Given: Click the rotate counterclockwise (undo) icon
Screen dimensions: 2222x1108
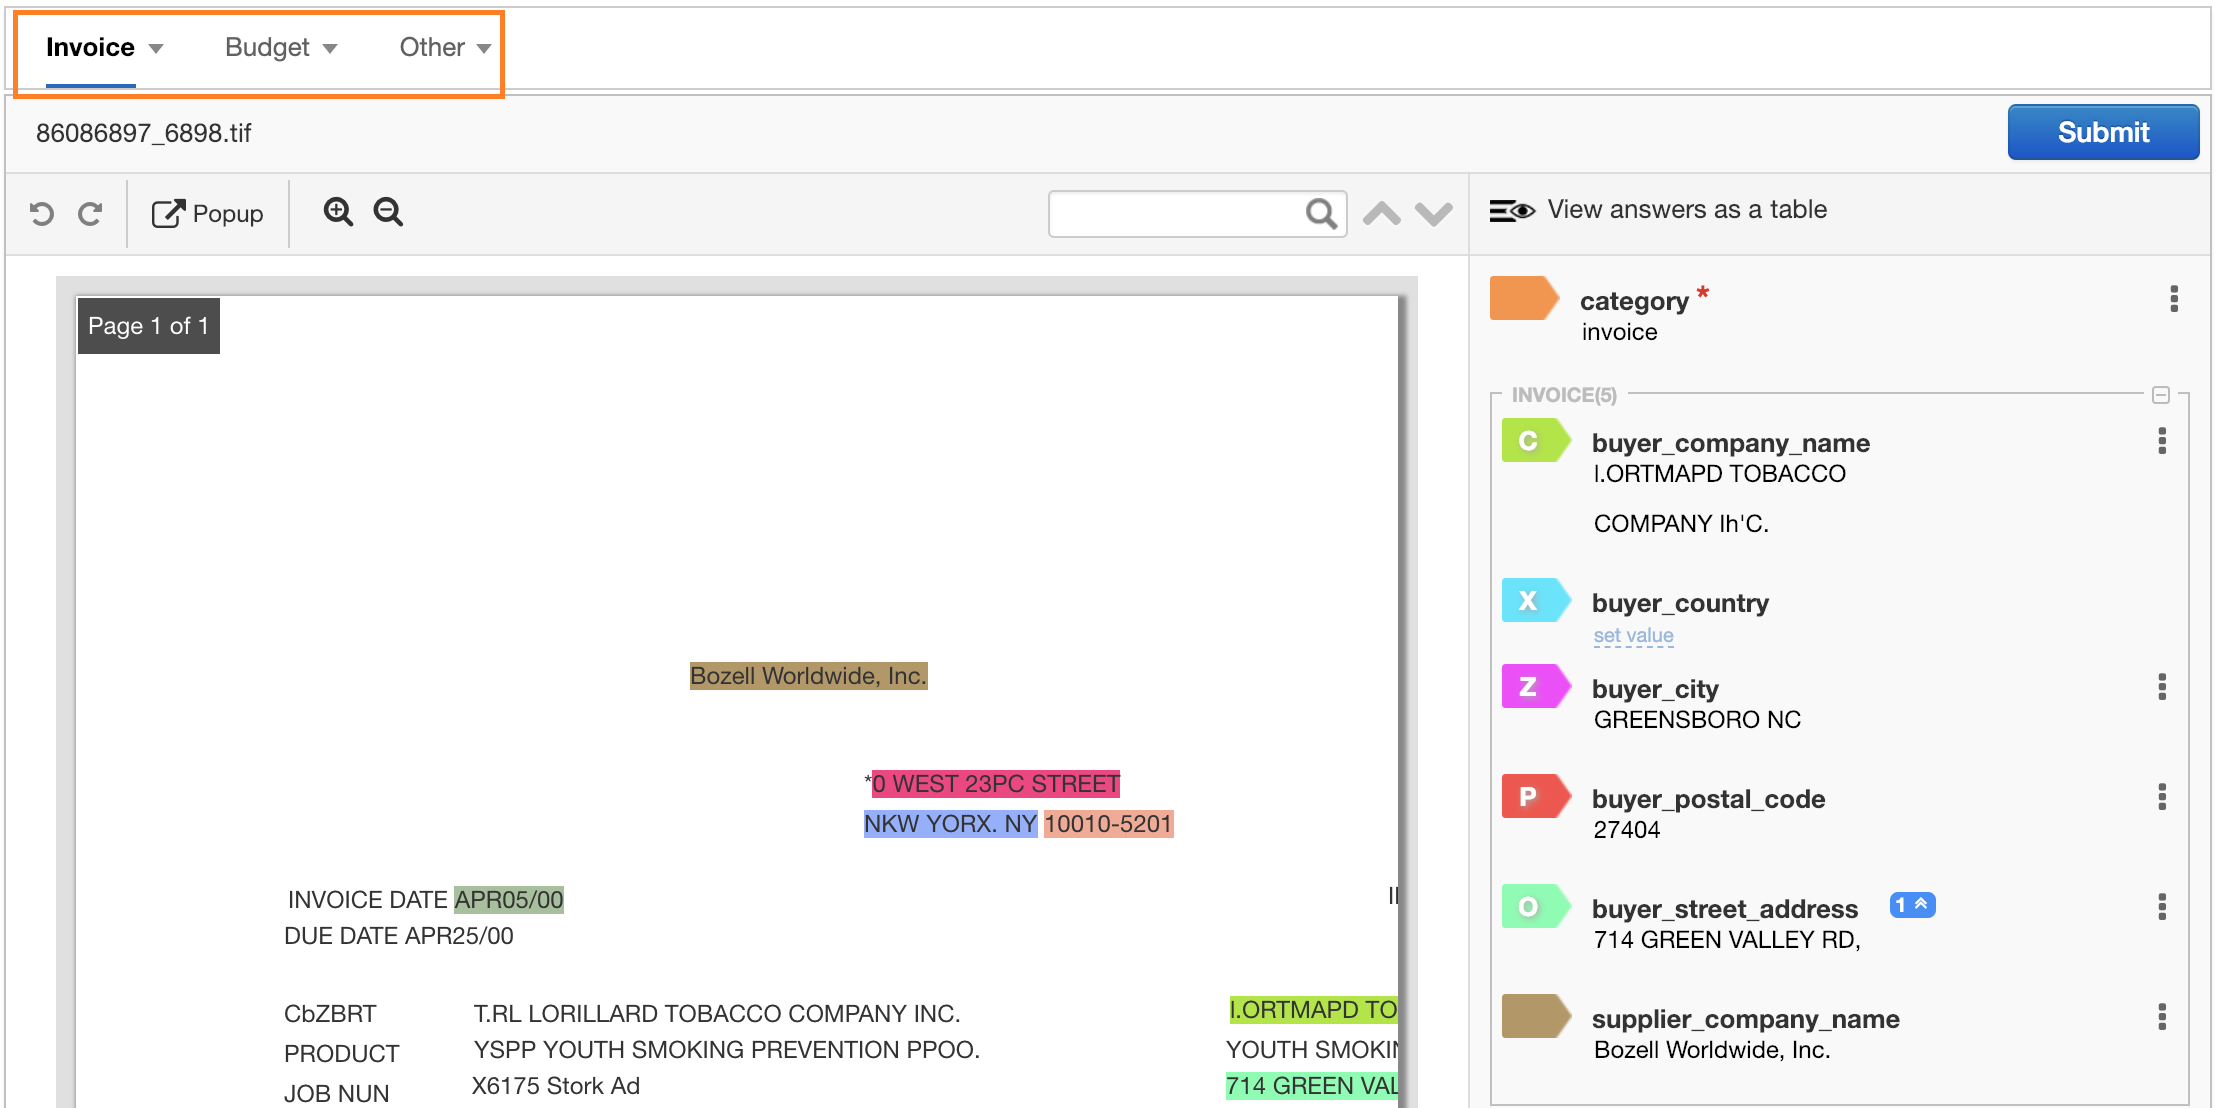Looking at the screenshot, I should pos(42,214).
